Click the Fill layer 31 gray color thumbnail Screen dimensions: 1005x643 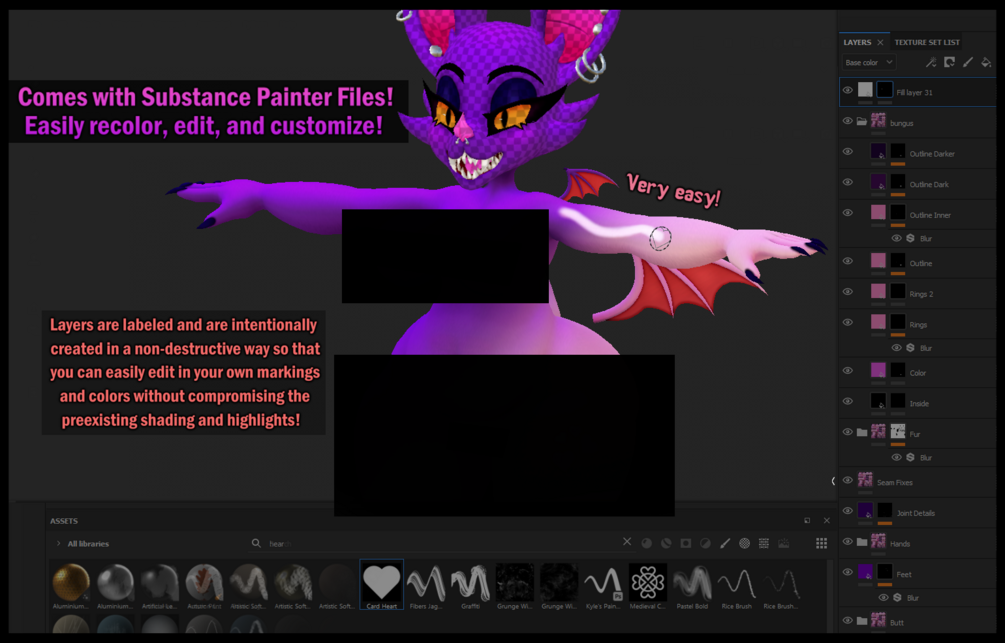(x=865, y=90)
